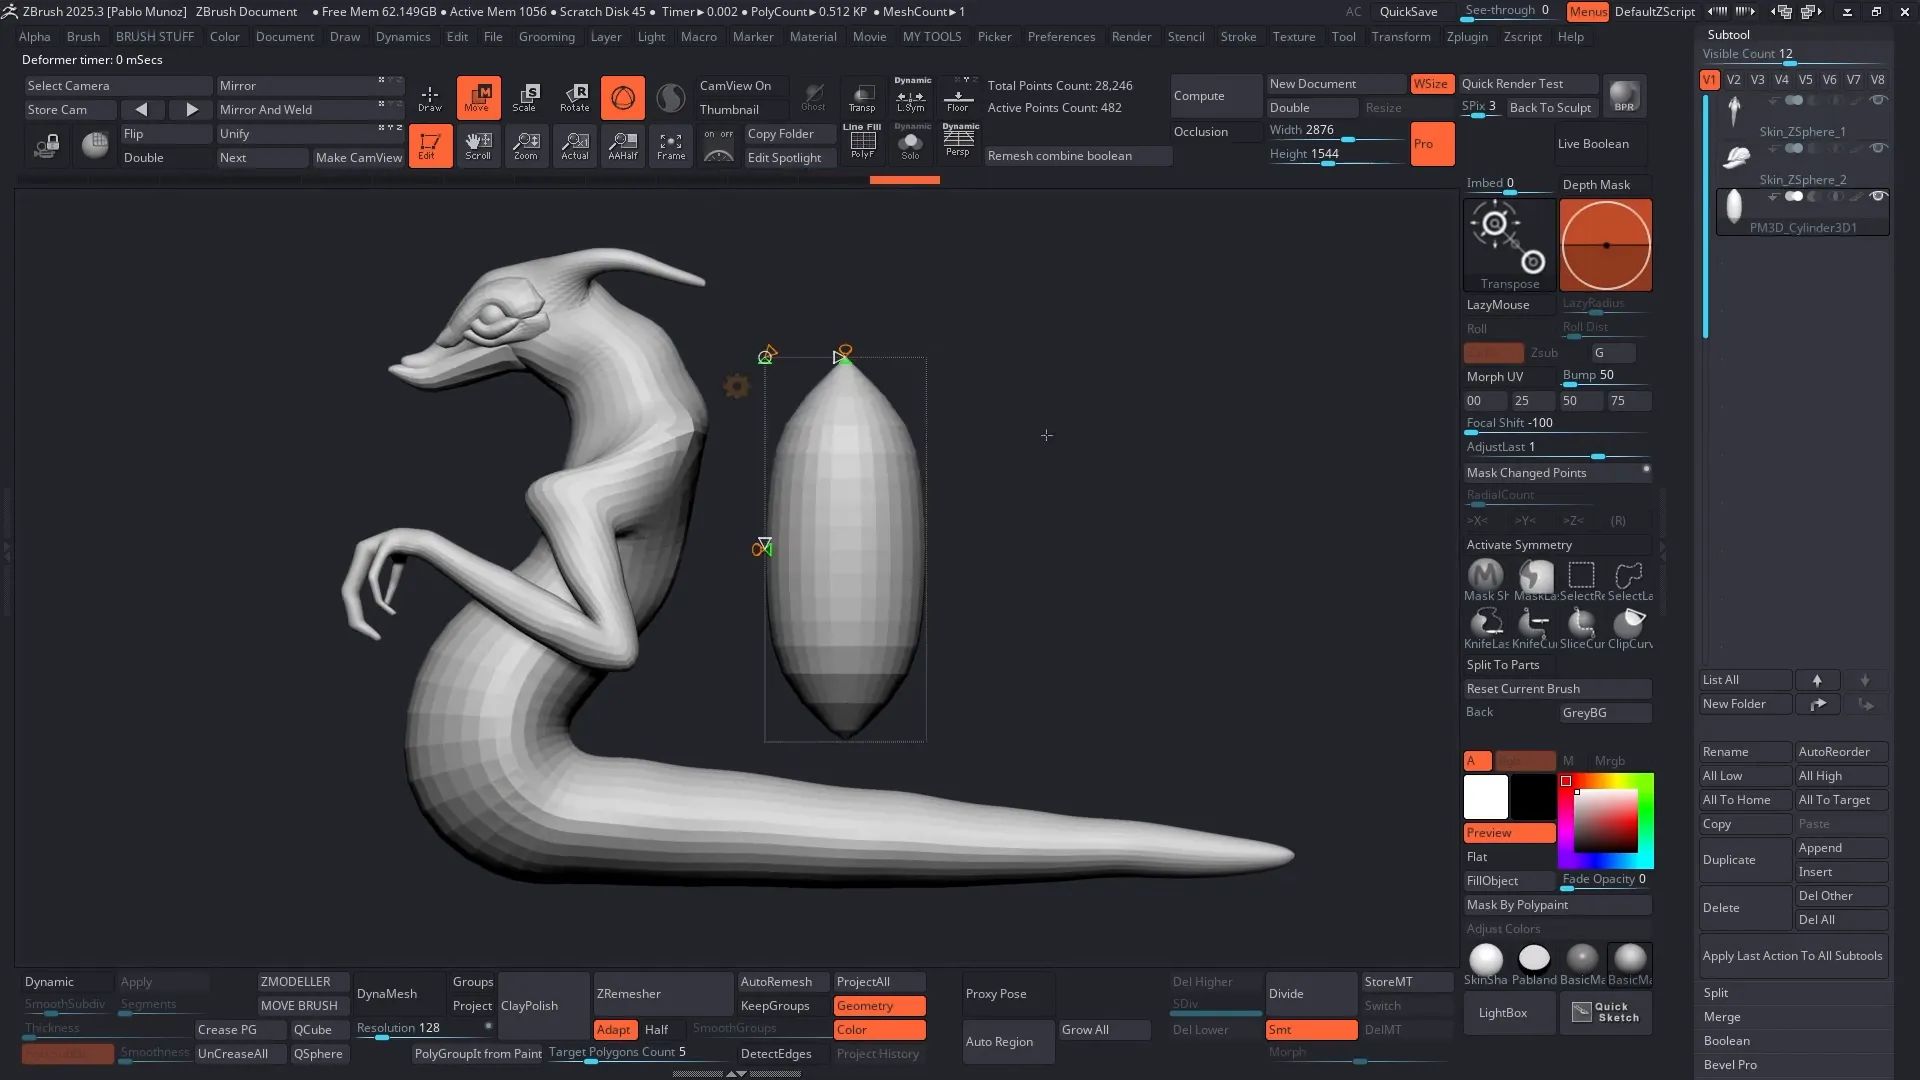This screenshot has width=1920, height=1080.
Task: Click the BPR render icon
Action: 1624,96
